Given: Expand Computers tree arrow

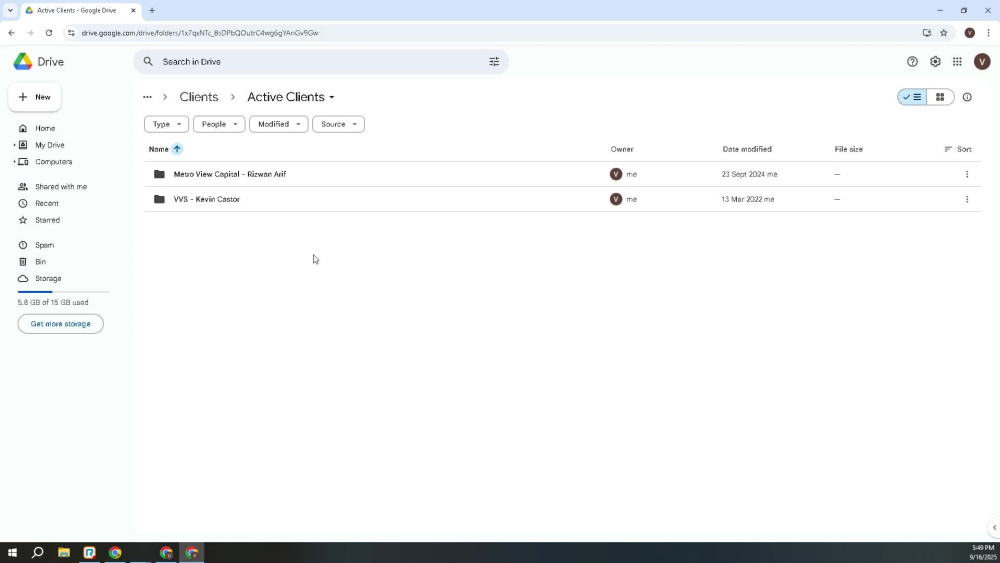Looking at the screenshot, I should pyautogui.click(x=14, y=162).
